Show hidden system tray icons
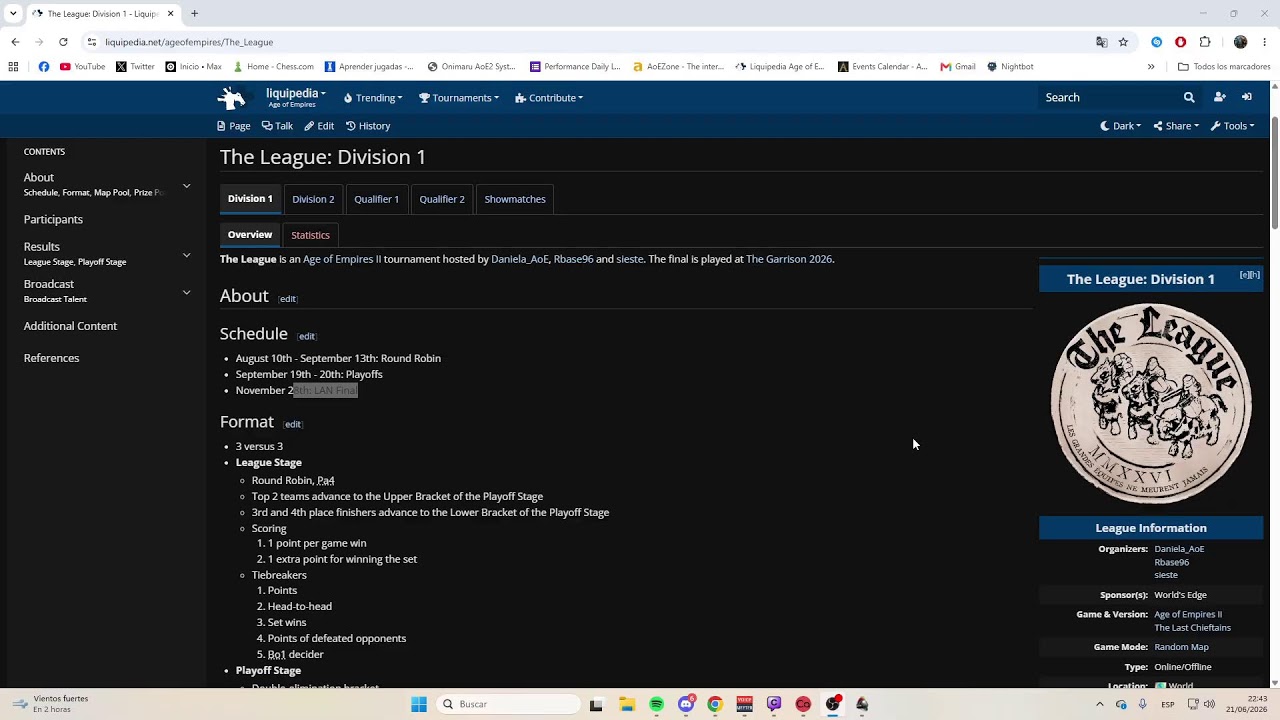 1099,704
